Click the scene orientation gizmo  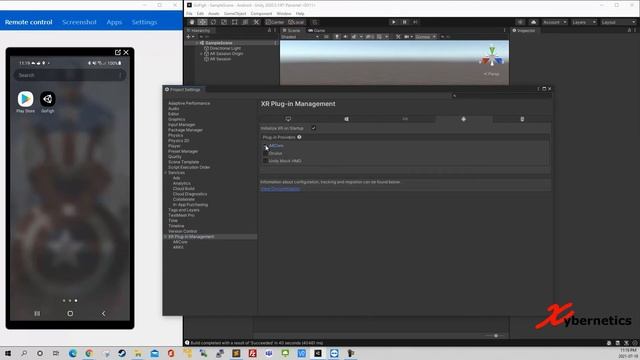492,57
